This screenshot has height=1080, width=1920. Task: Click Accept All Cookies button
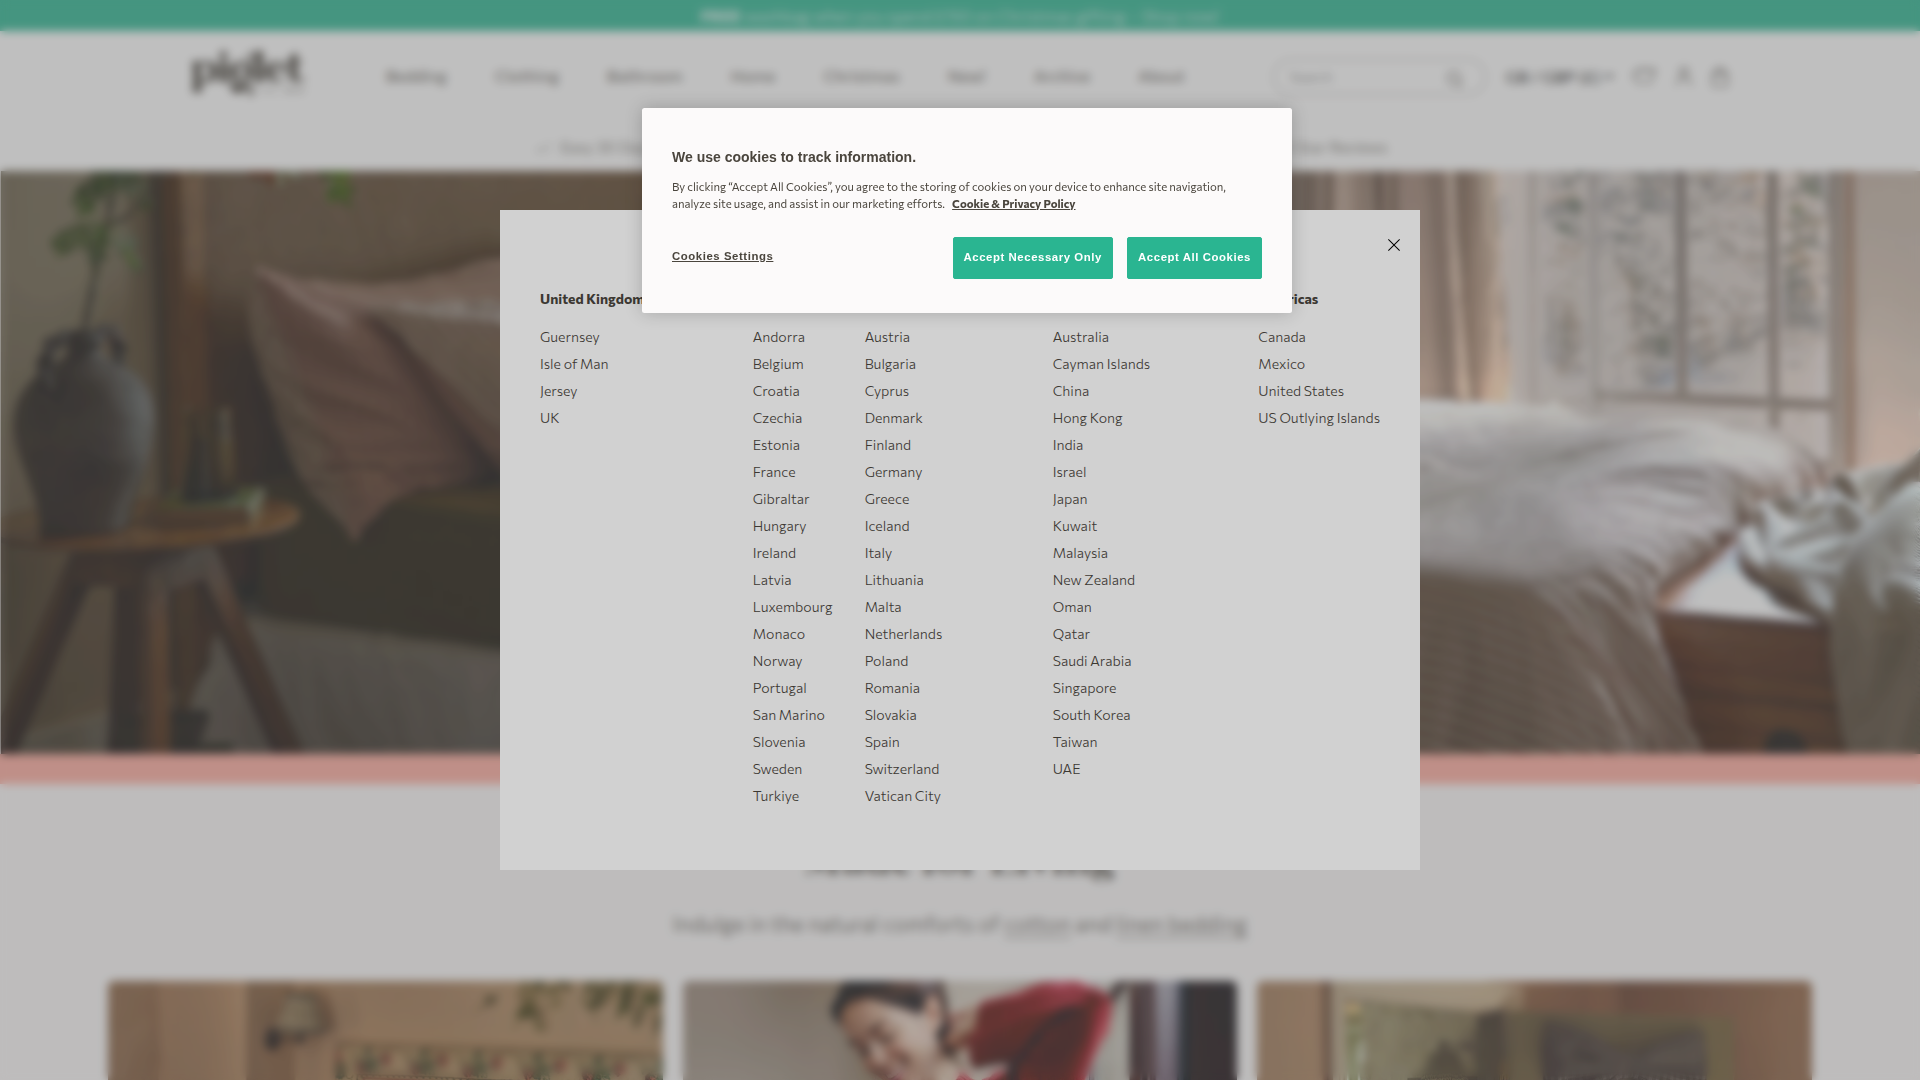pyautogui.click(x=1193, y=258)
